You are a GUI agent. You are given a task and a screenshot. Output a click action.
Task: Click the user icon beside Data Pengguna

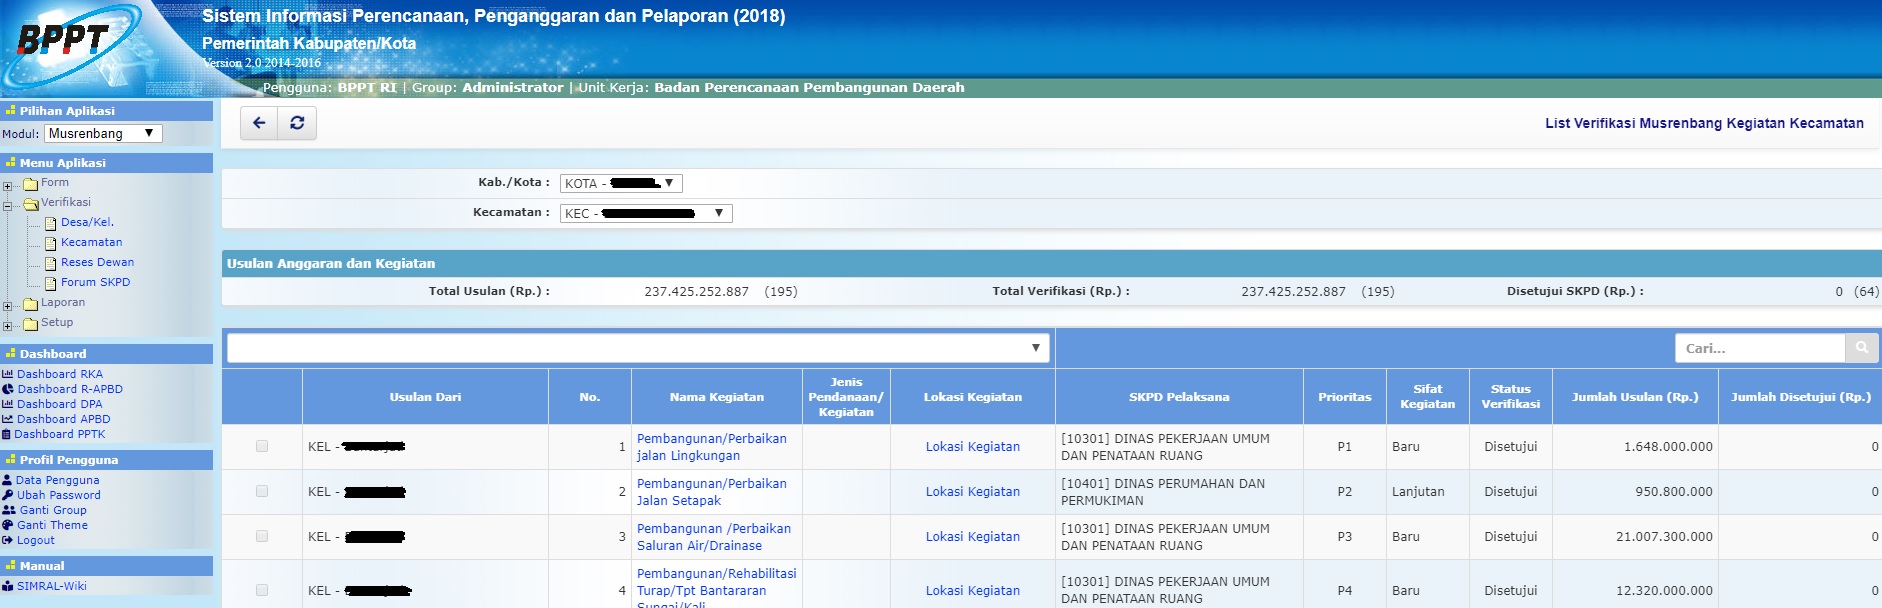click(8, 480)
